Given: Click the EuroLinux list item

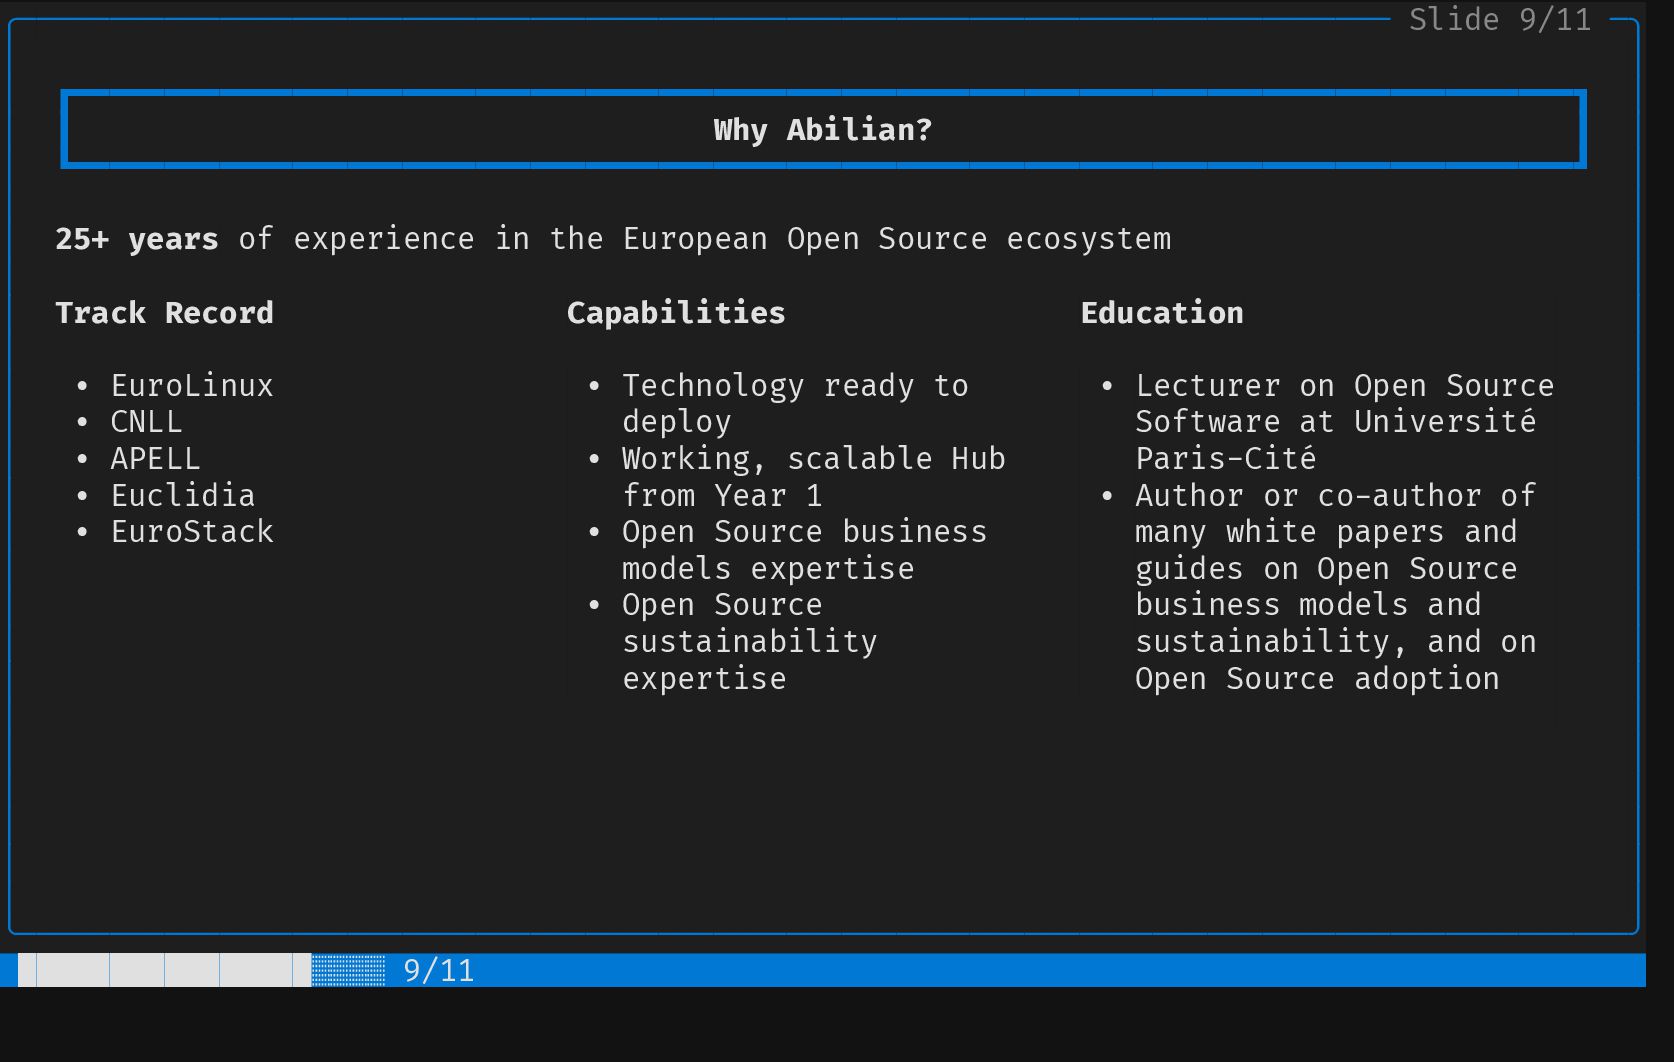Looking at the screenshot, I should [192, 386].
